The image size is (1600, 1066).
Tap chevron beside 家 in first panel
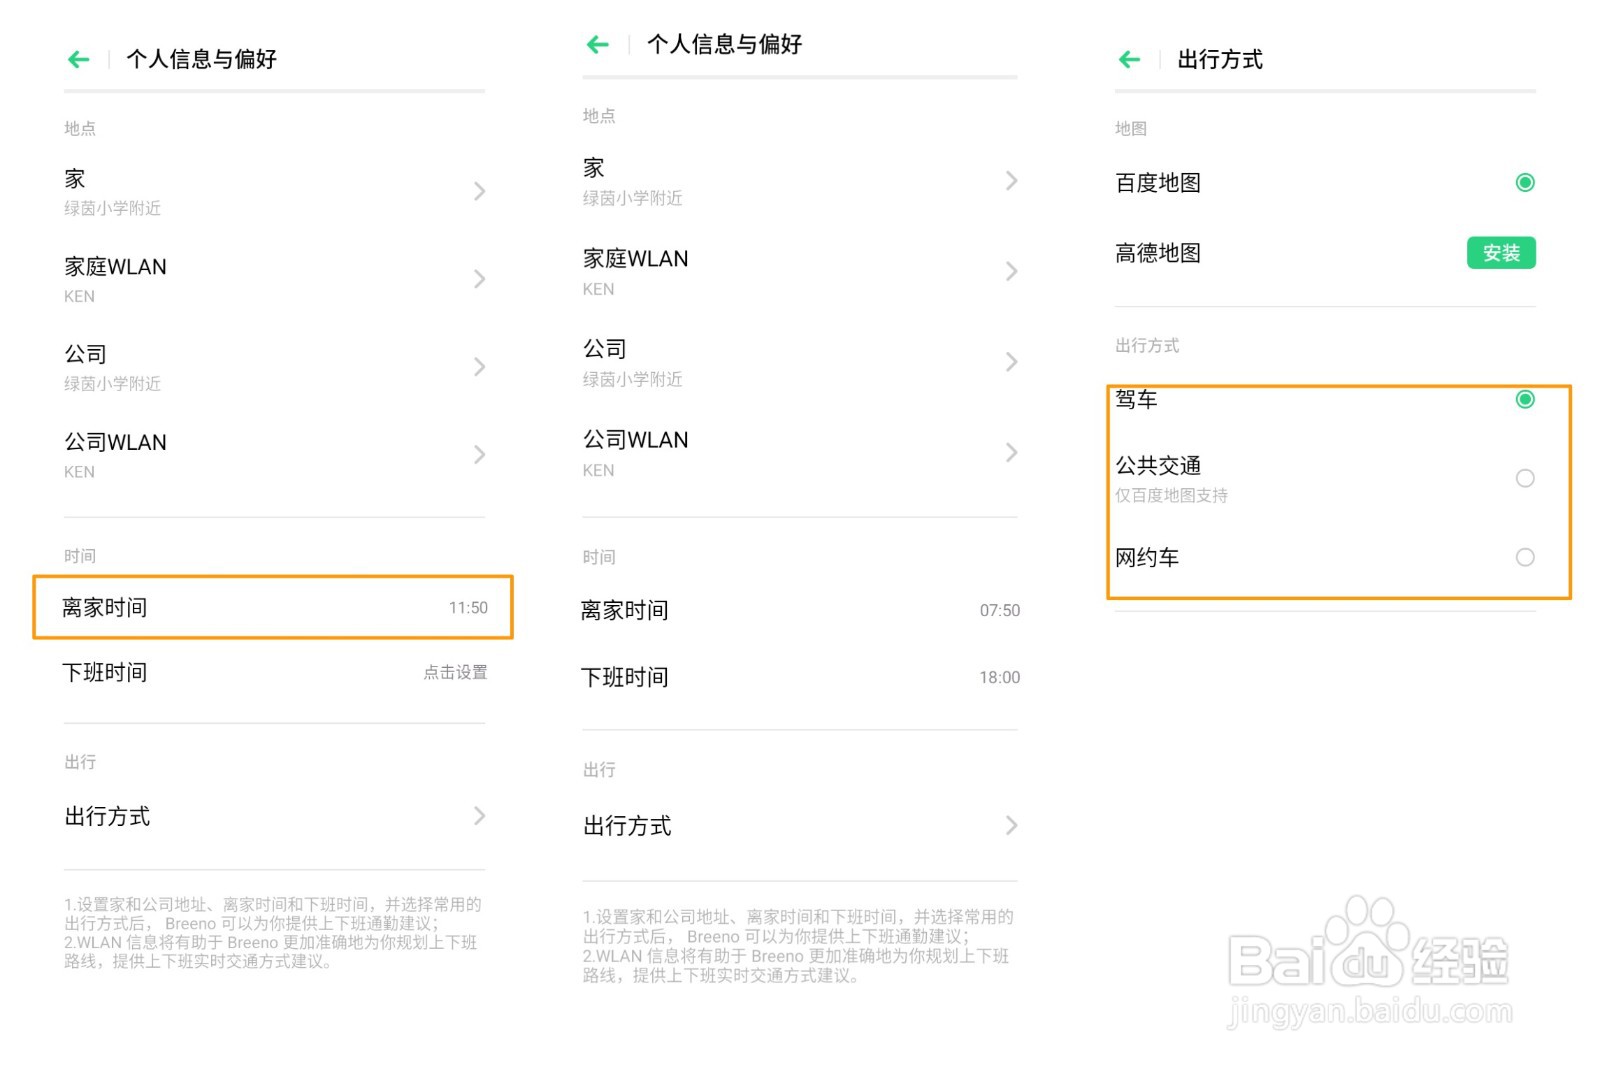480,191
